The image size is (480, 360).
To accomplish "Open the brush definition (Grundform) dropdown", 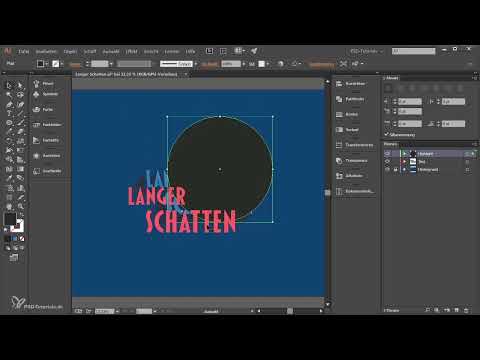I will [x=196, y=64].
